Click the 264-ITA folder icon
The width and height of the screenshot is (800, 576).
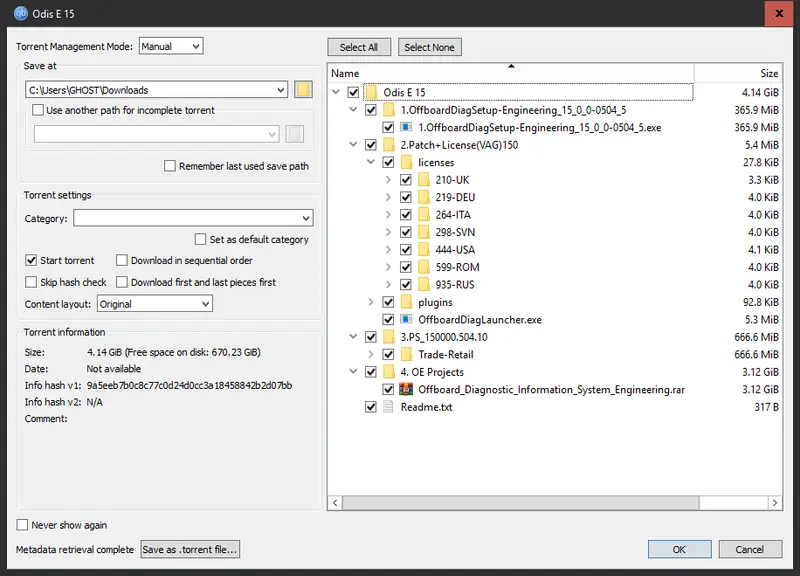(x=423, y=215)
